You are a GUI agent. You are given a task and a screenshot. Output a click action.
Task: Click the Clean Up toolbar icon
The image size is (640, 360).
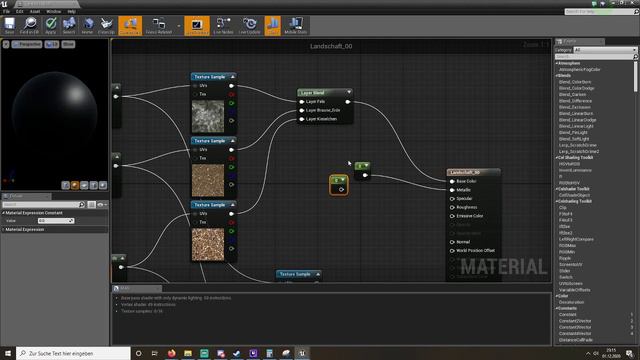click(x=106, y=26)
